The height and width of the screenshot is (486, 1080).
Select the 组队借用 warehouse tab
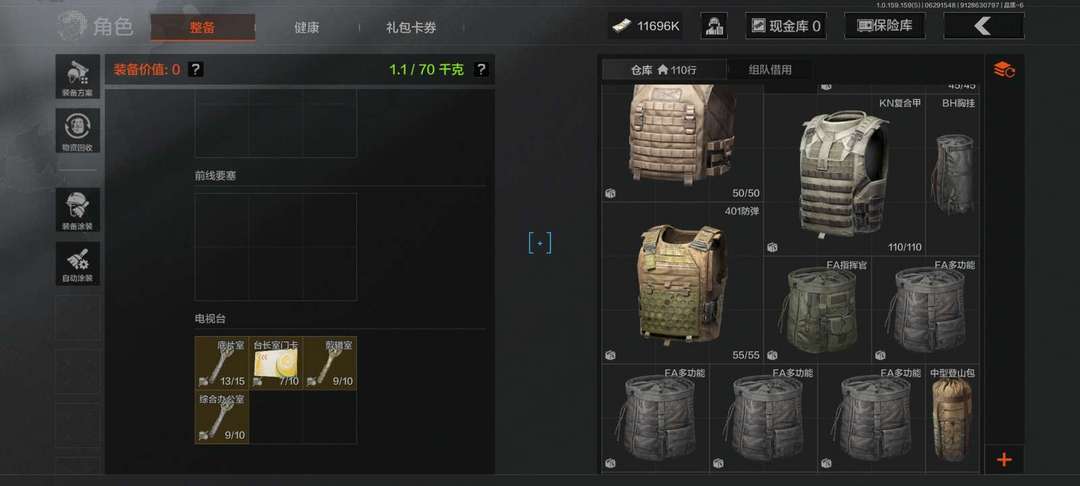[769, 70]
